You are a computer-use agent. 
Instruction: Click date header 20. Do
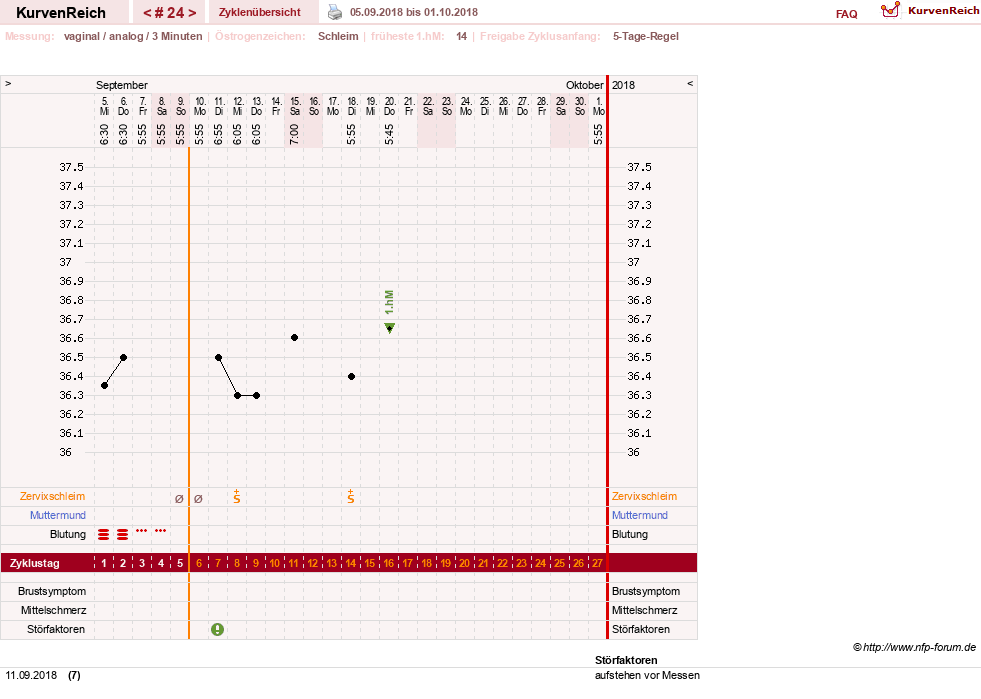click(x=389, y=106)
